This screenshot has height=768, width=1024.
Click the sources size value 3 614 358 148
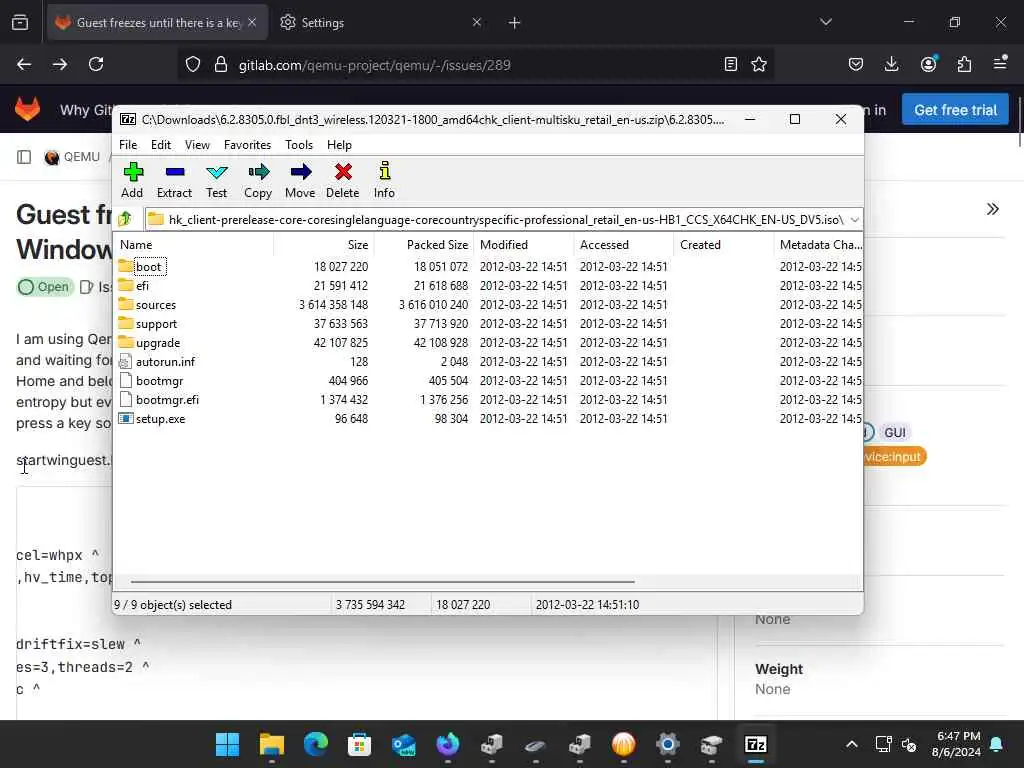(x=333, y=304)
